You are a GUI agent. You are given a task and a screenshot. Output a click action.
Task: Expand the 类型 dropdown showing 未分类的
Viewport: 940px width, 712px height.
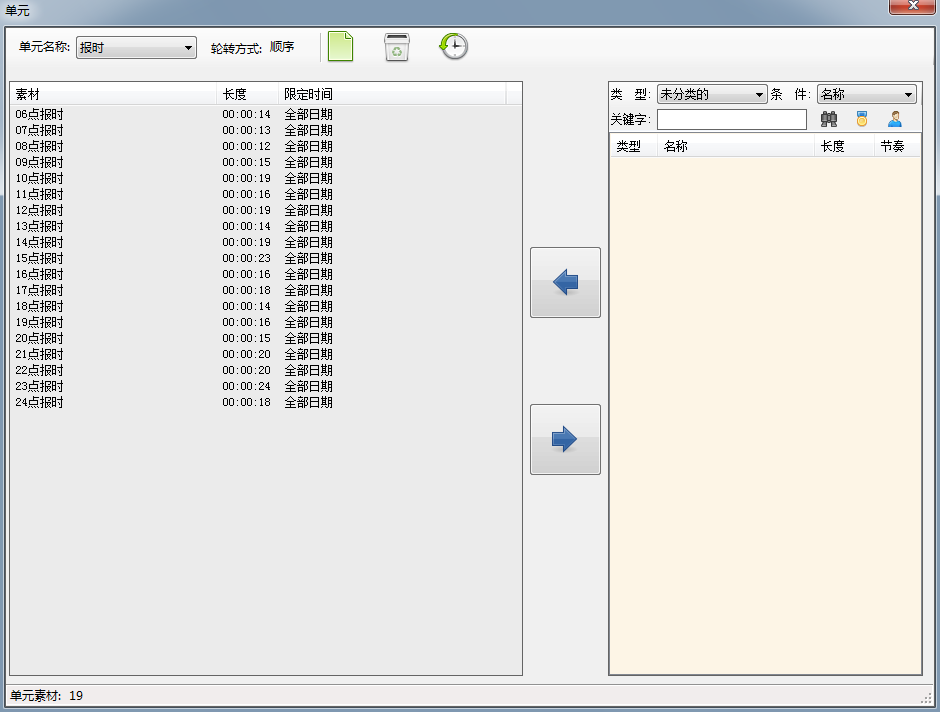711,95
